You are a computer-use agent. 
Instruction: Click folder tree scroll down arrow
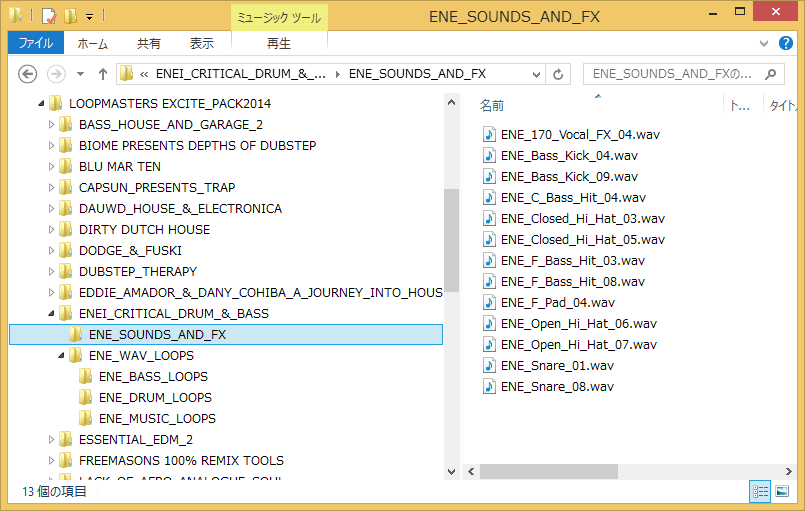click(x=451, y=471)
